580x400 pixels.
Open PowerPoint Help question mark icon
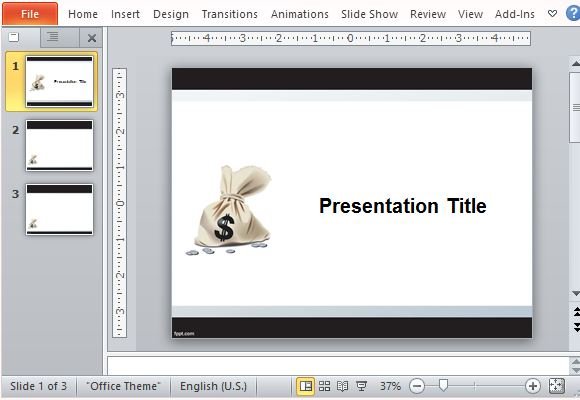pos(573,14)
